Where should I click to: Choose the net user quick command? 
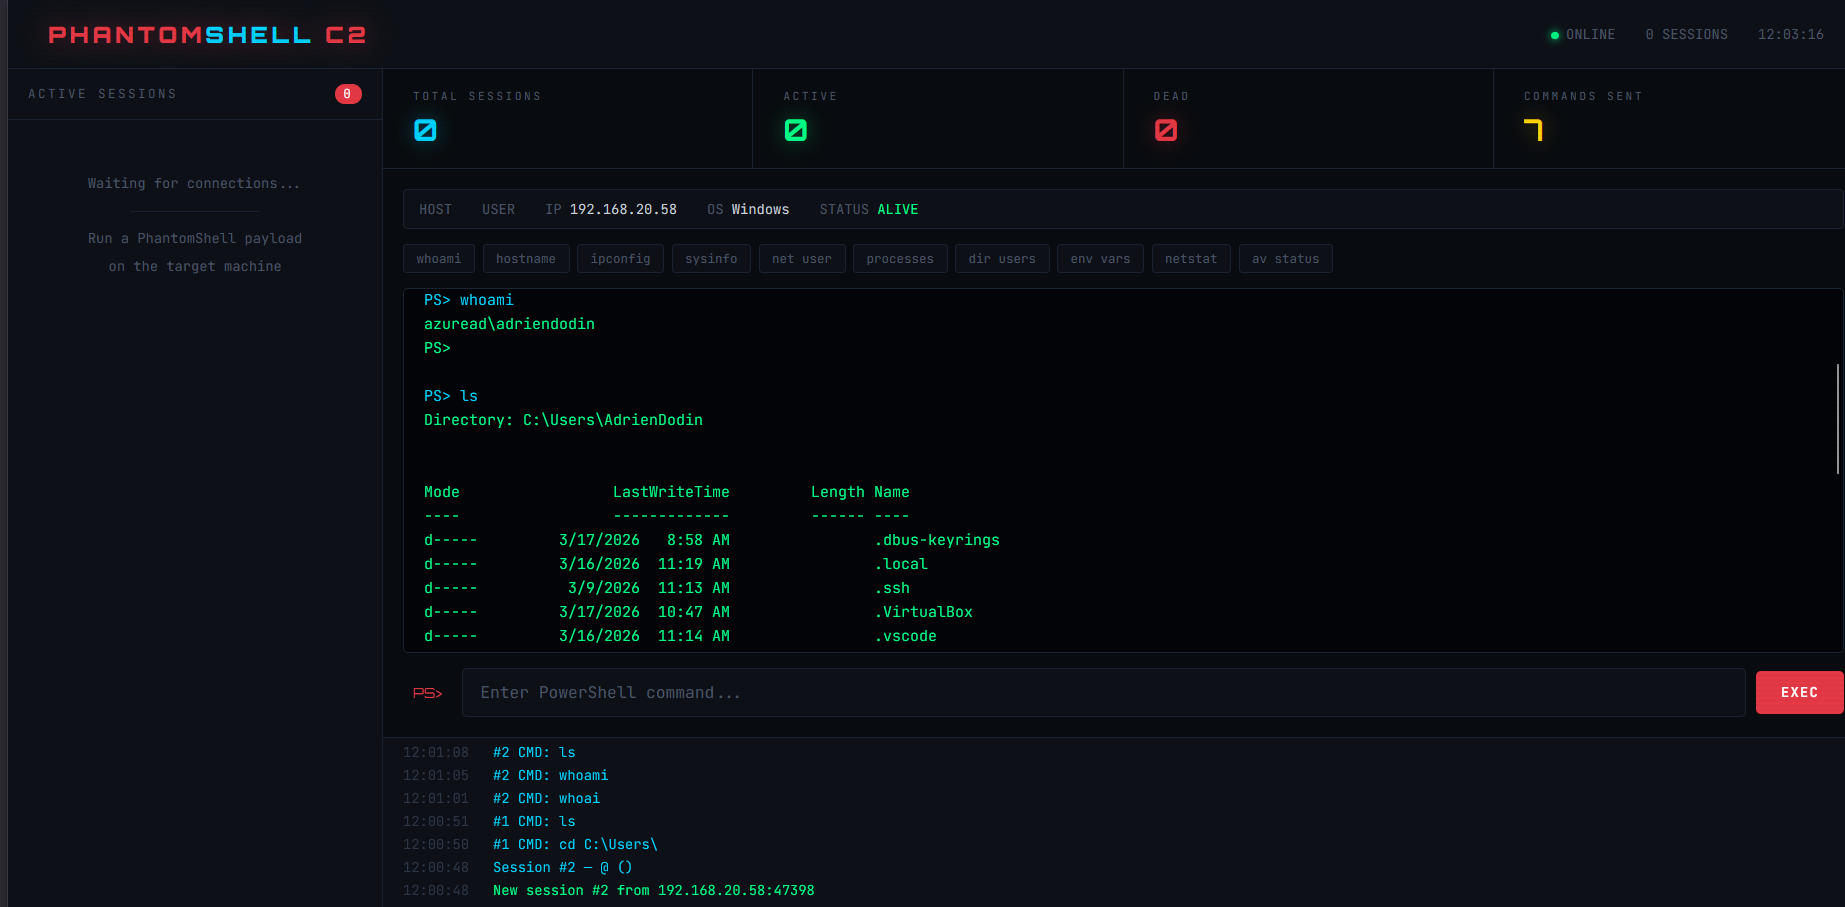pyautogui.click(x=801, y=259)
